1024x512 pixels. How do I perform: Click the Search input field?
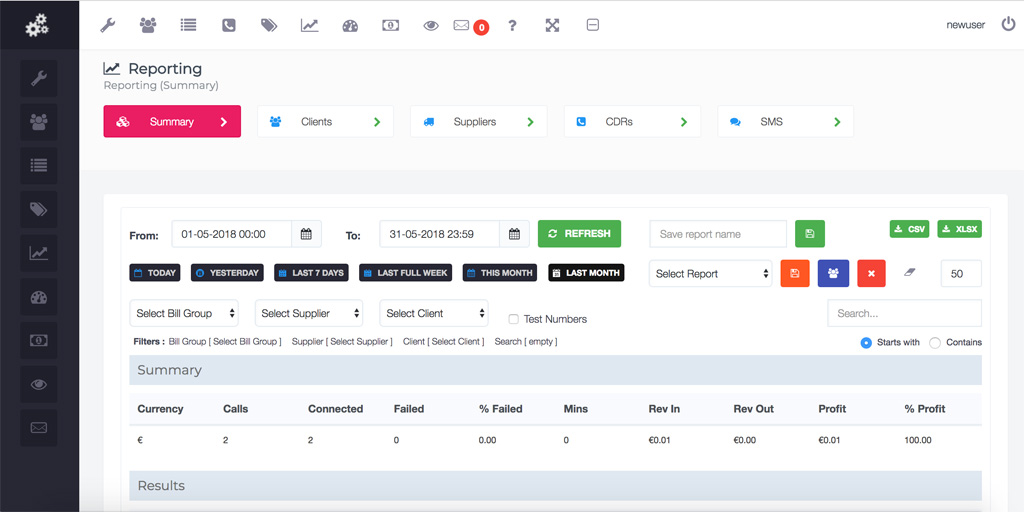tap(904, 313)
